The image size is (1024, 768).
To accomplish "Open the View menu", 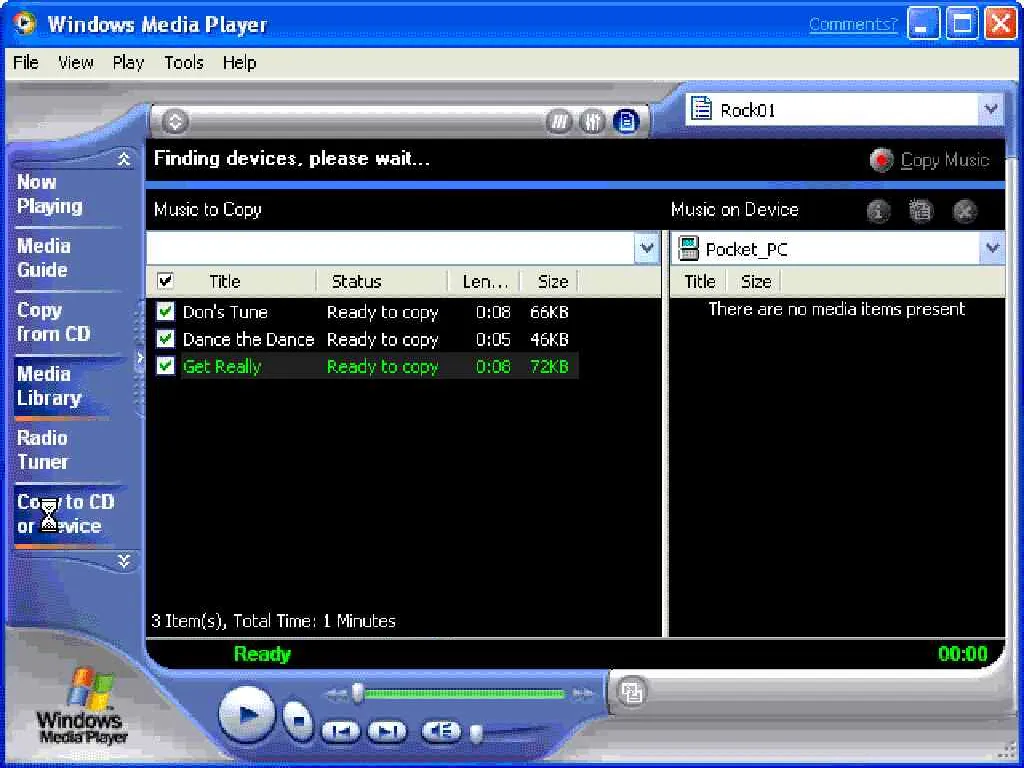I will click(76, 63).
